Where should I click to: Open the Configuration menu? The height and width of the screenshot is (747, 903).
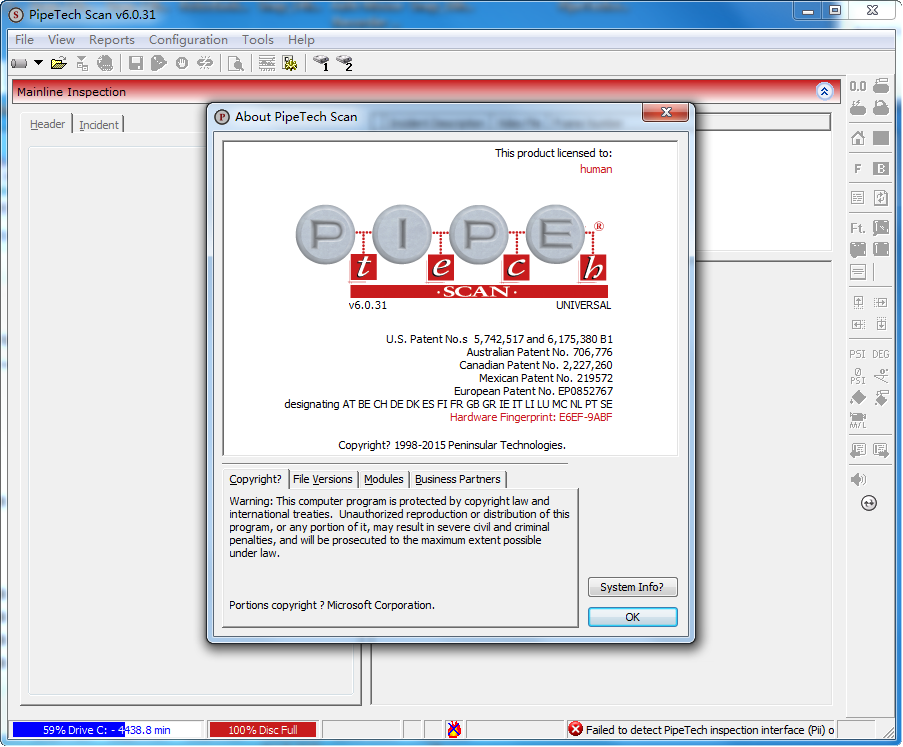[x=188, y=40]
